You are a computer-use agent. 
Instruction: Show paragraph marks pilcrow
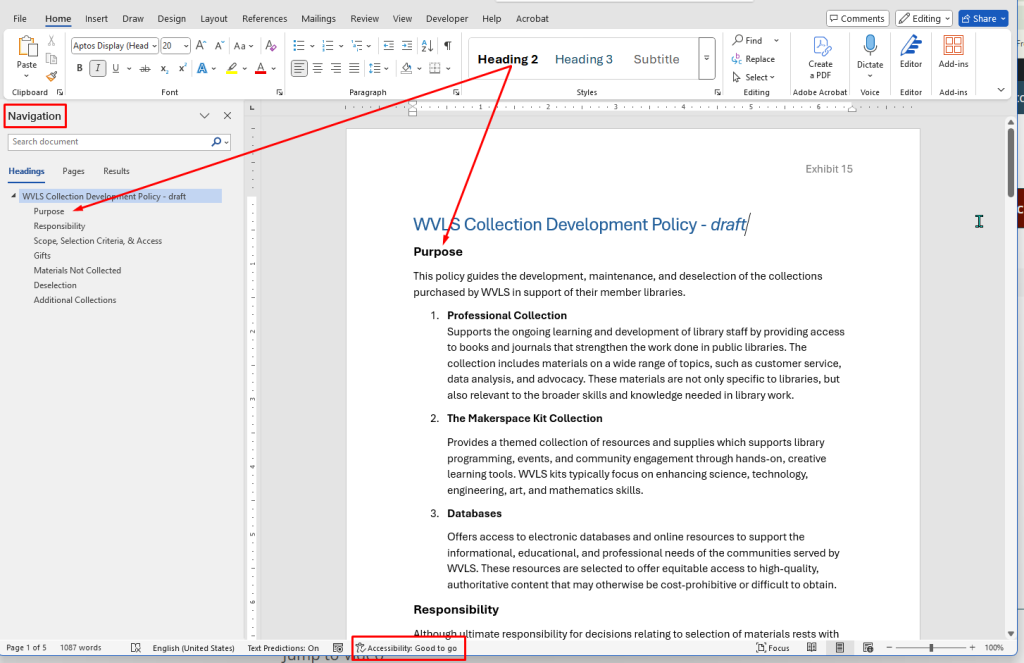[447, 46]
